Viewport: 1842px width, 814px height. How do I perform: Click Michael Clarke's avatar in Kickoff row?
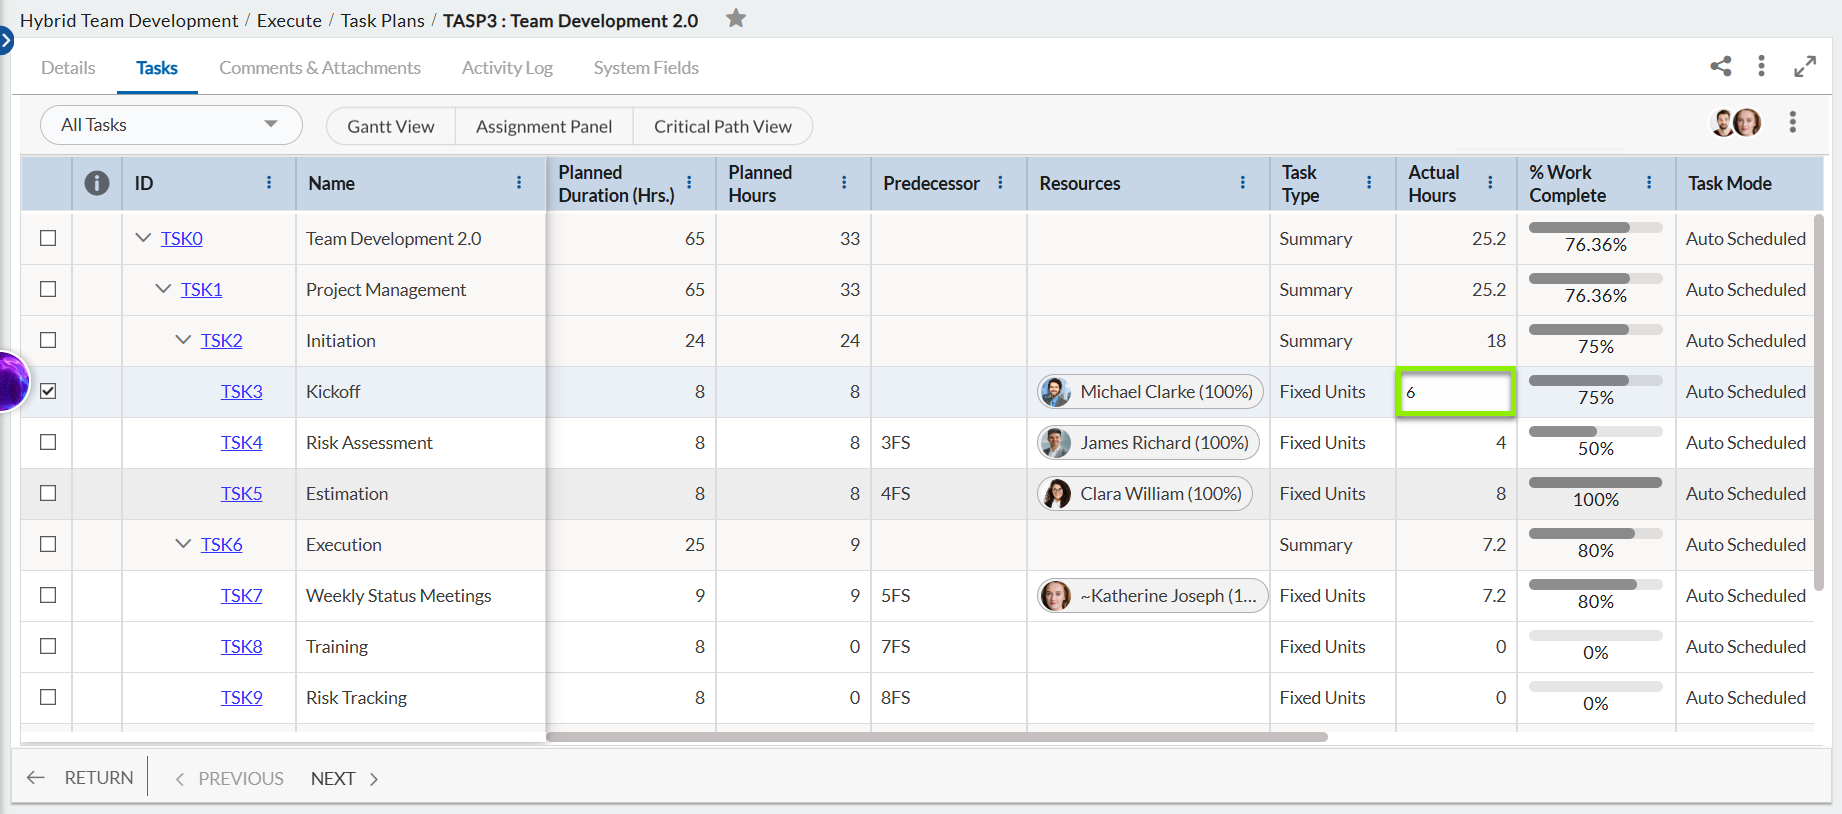(x=1055, y=392)
